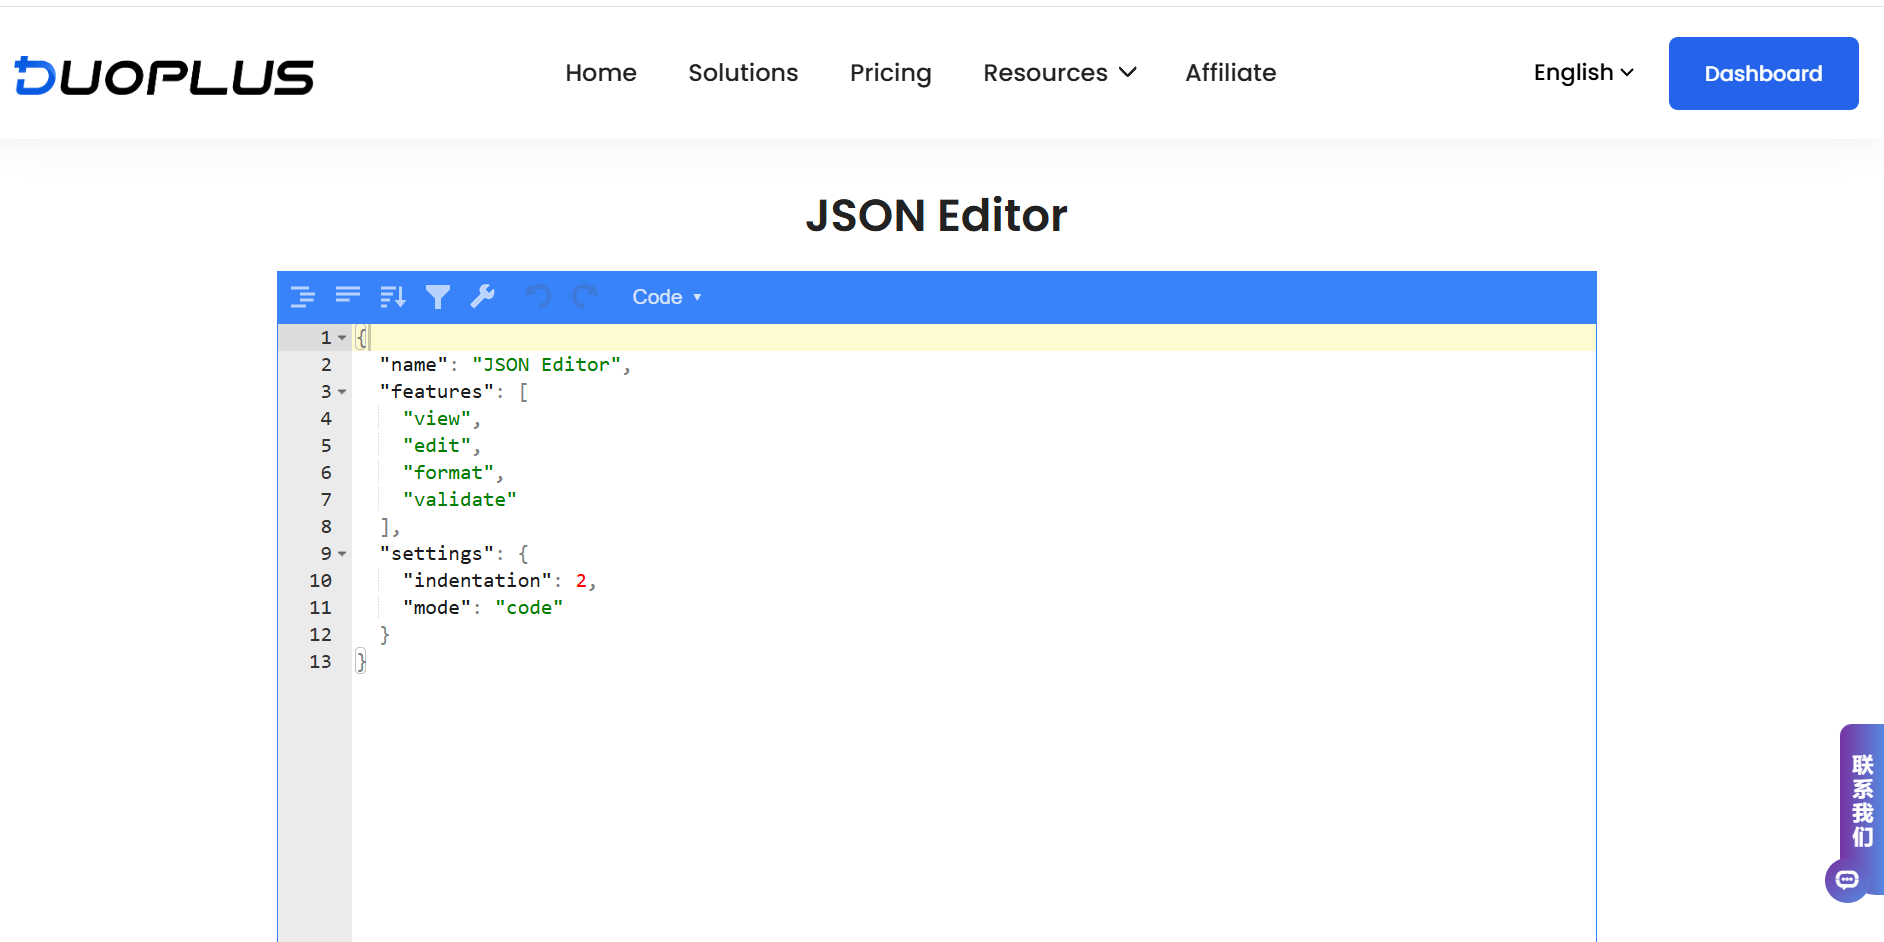Open the Pricing page link
Viewport: 1884px width, 942px height.
[891, 73]
